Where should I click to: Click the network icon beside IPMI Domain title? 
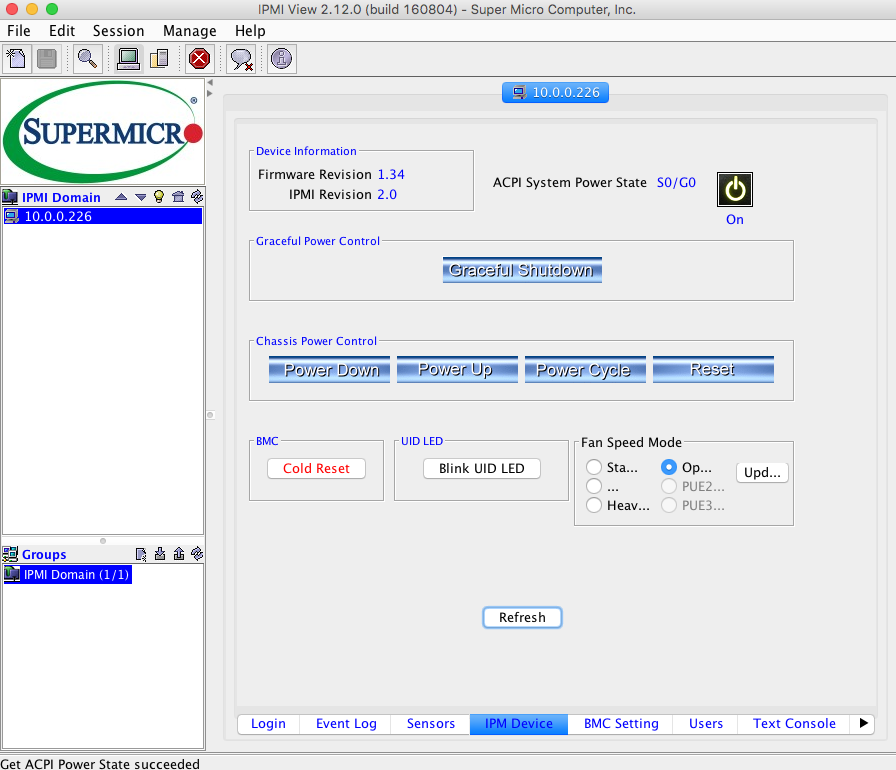(10, 198)
